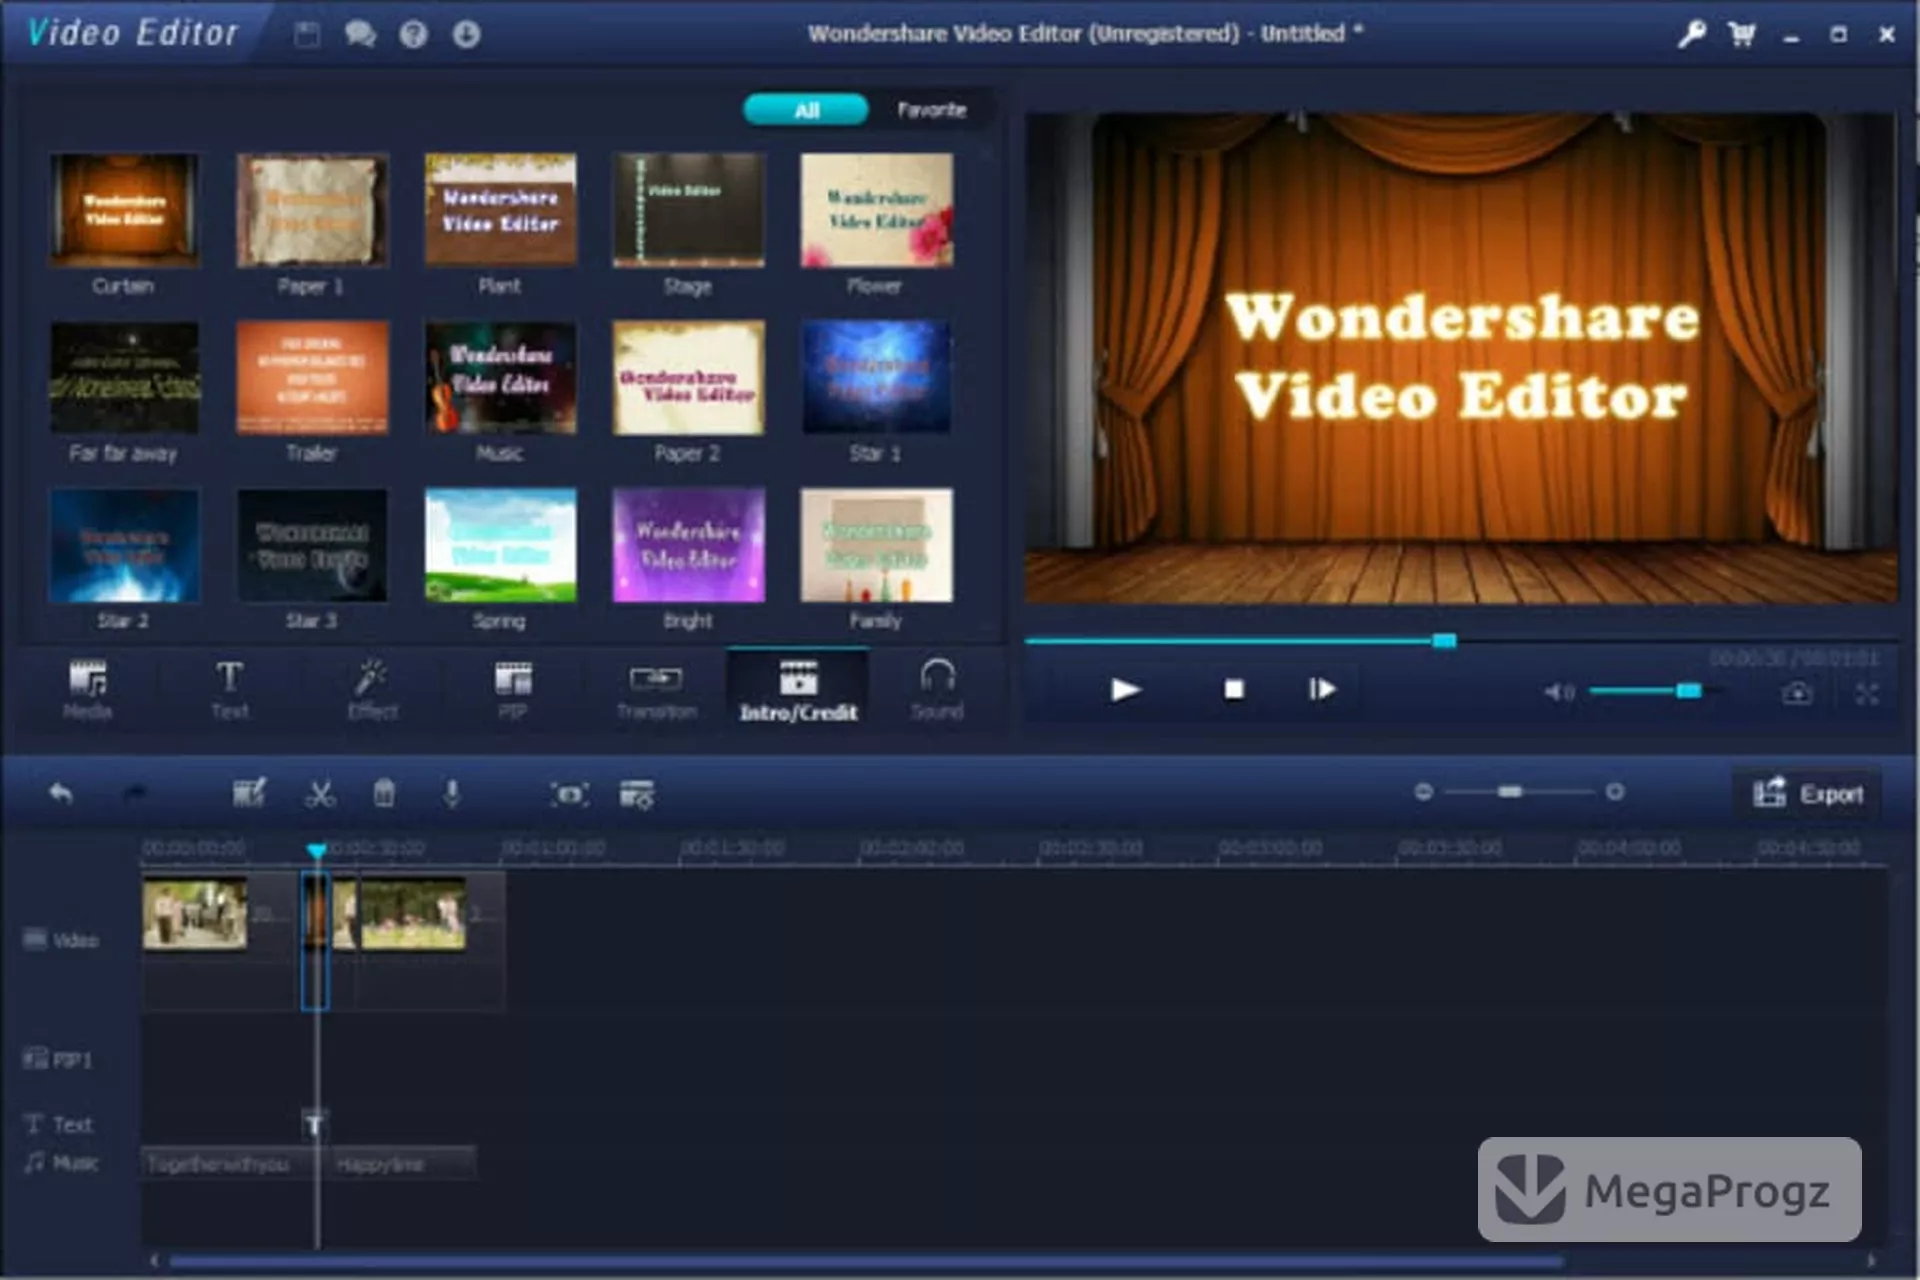Zoom in the timeline with plus icon
This screenshot has height=1280, width=1920.
tap(1614, 792)
